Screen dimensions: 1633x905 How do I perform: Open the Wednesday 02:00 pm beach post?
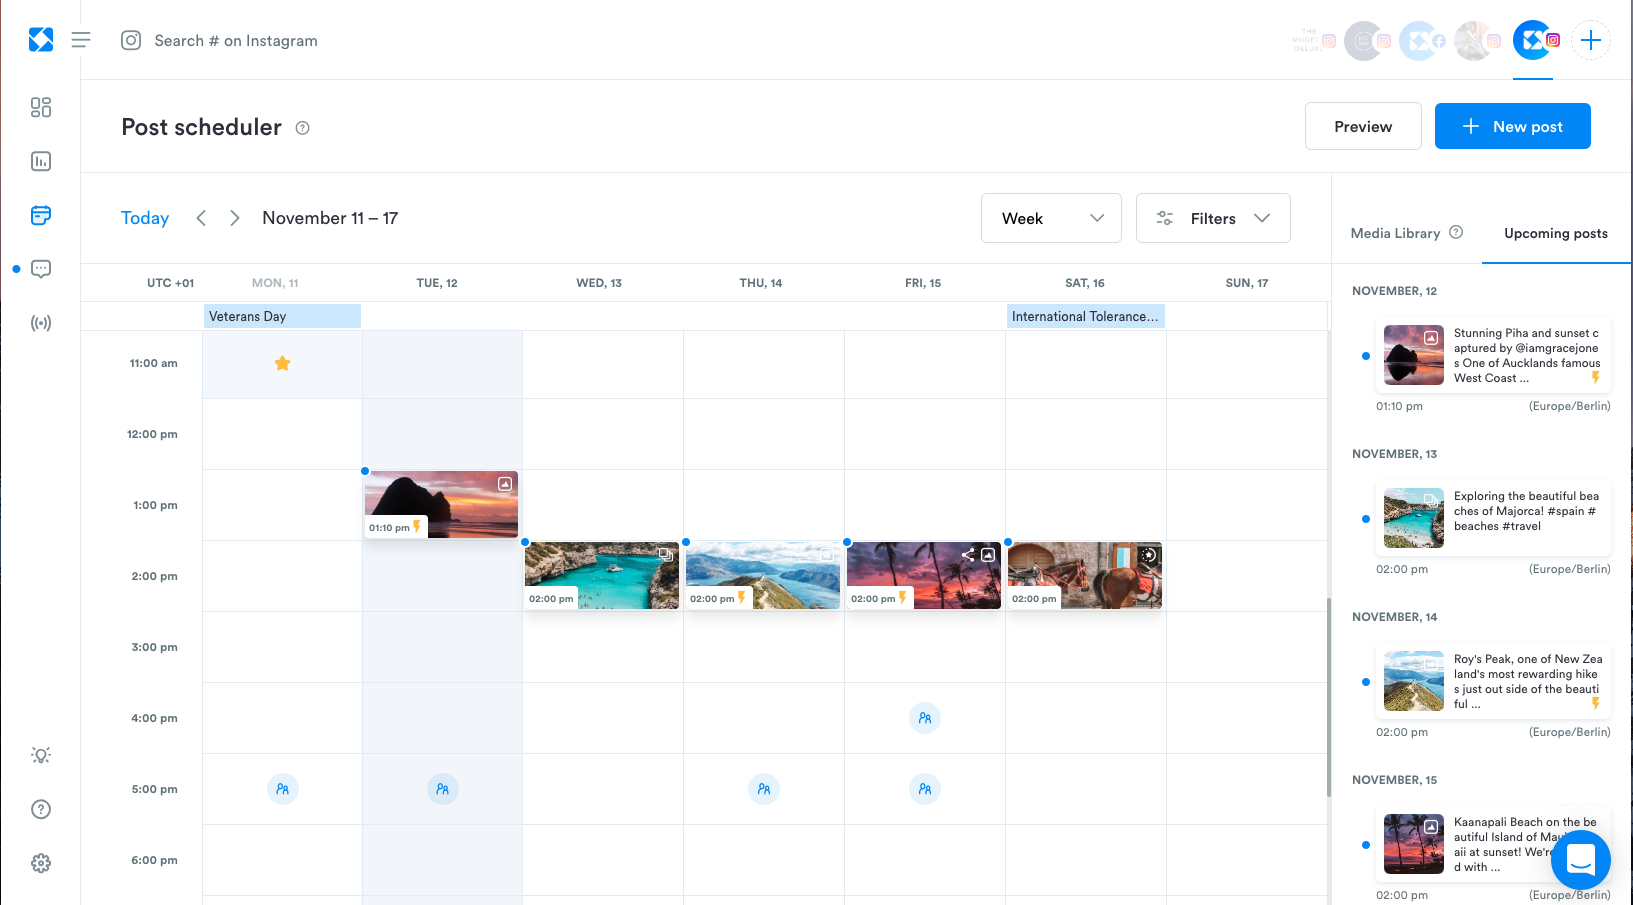(602, 576)
